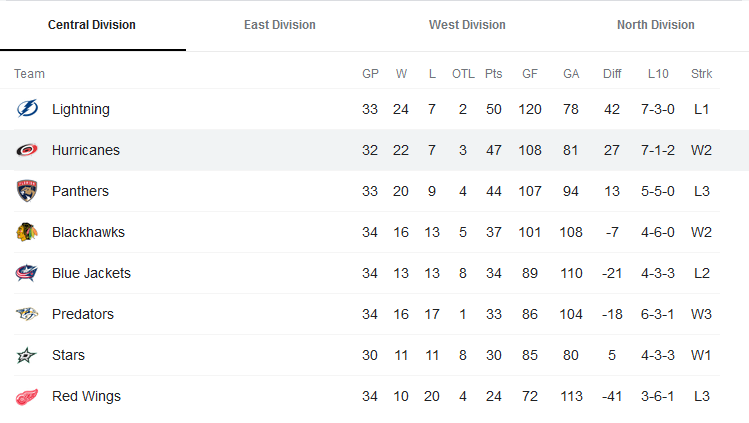Open the West Division tab
This screenshot has height=423, width=749.
(467, 25)
